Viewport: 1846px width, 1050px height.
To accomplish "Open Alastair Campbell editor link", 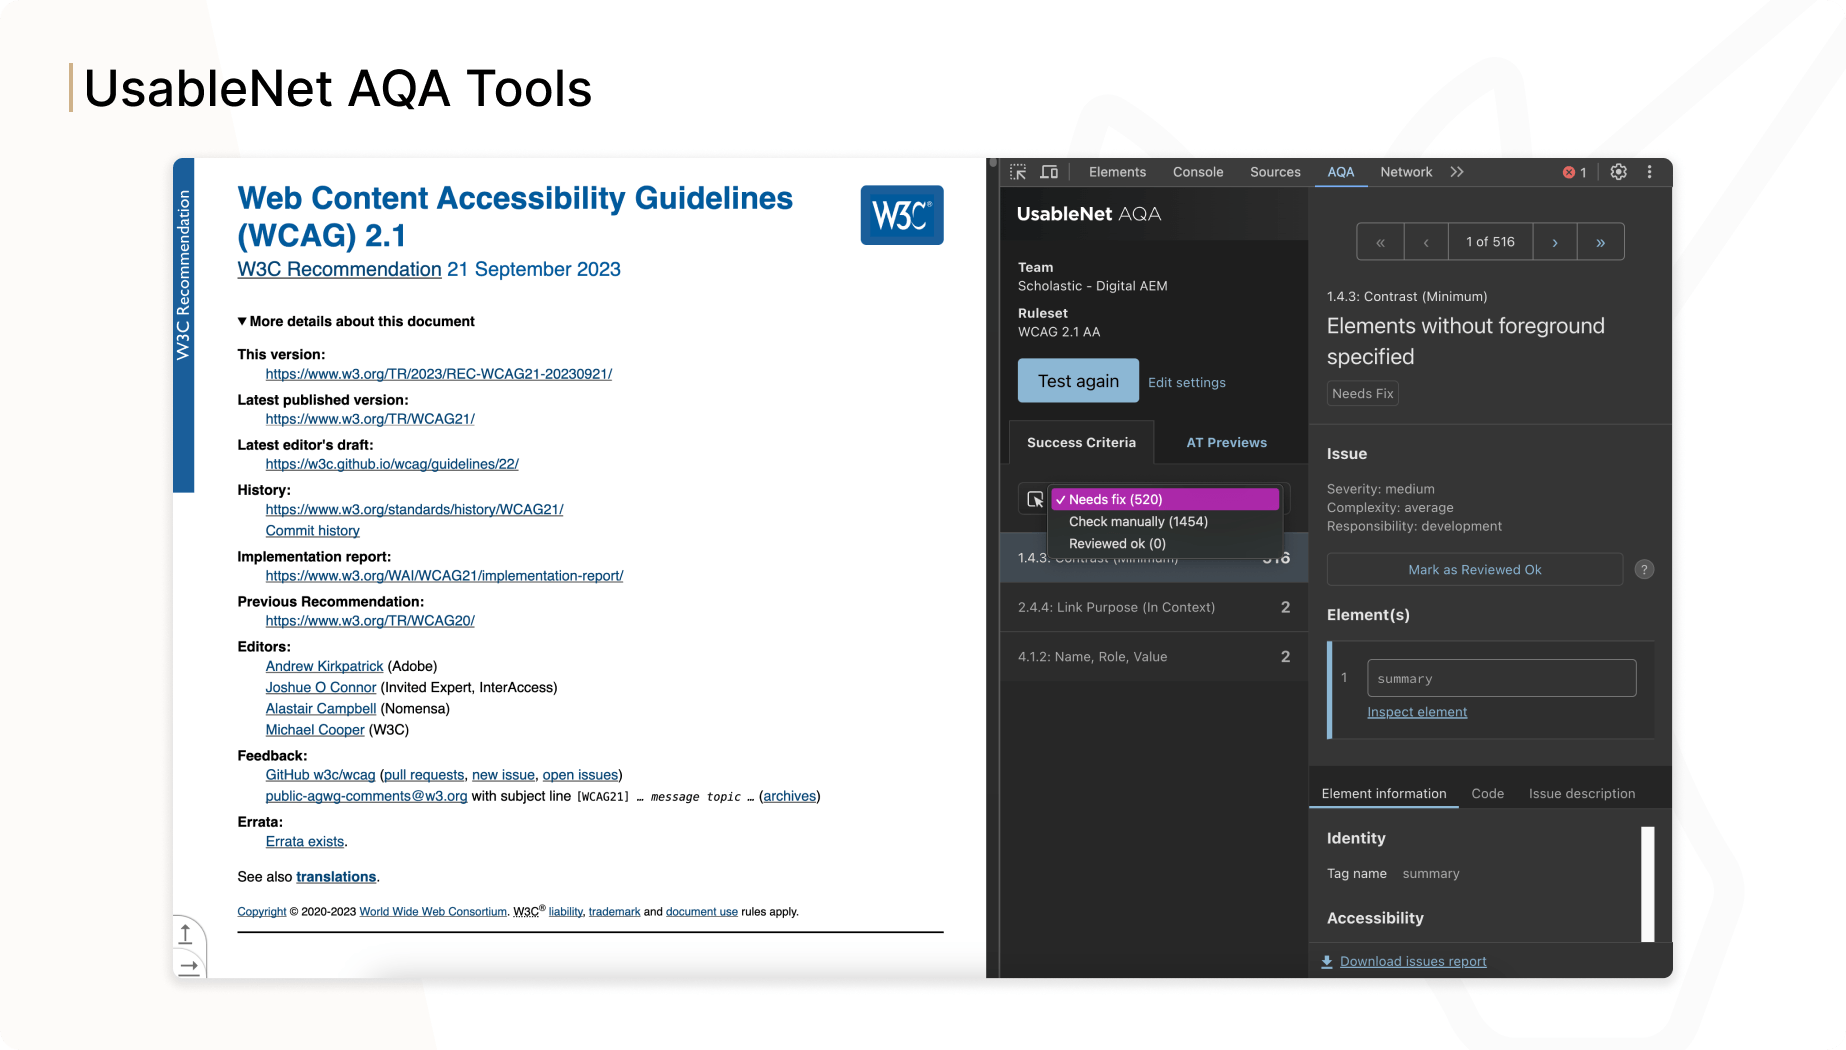I will 321,708.
